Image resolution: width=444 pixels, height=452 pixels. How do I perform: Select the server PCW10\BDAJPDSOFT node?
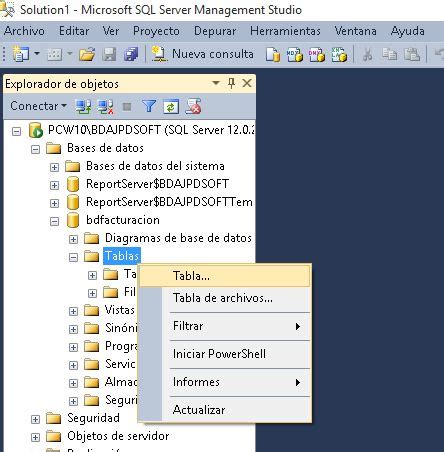(x=151, y=130)
